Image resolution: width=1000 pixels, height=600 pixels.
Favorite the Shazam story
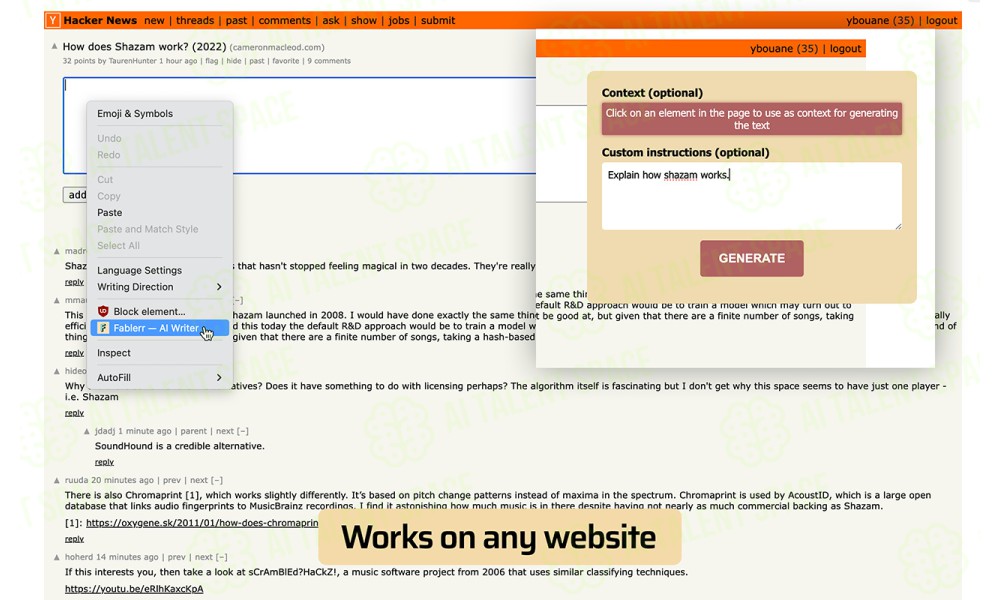286,61
